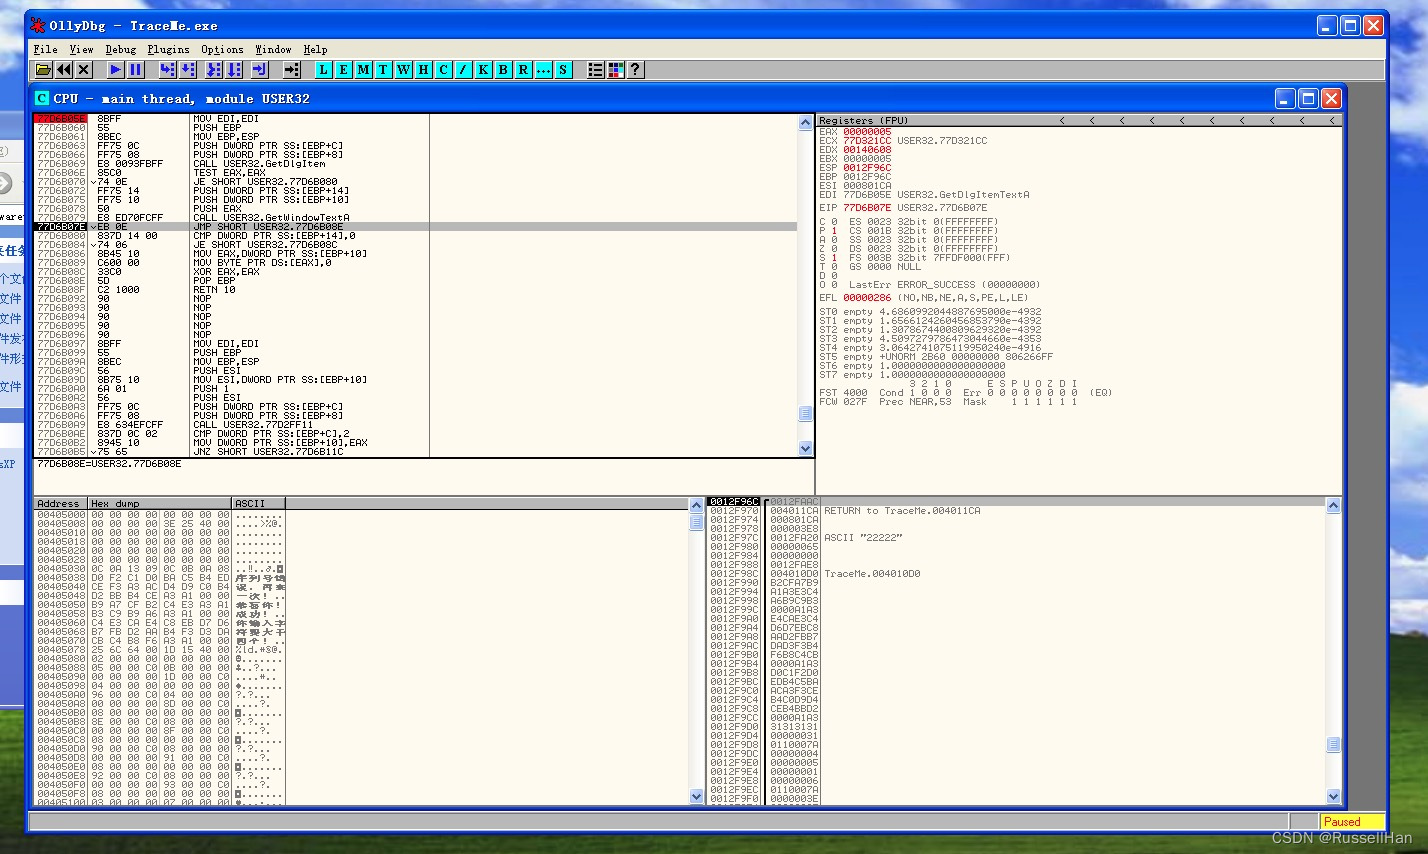Select the CALL USER32.GetWindowTextA line
1428x854 pixels.
(x=415, y=218)
